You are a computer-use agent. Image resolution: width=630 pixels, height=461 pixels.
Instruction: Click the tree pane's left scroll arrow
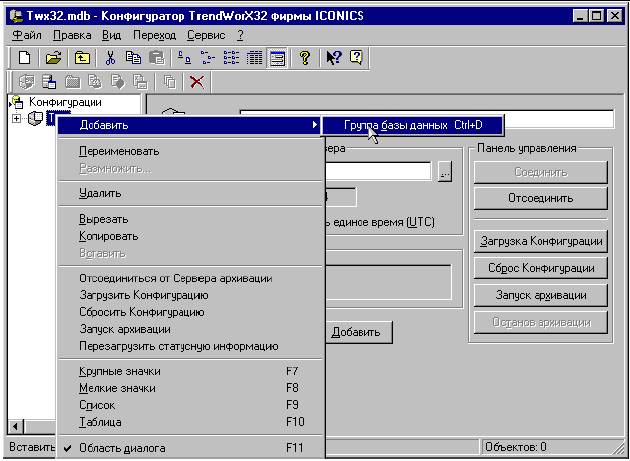[16, 426]
